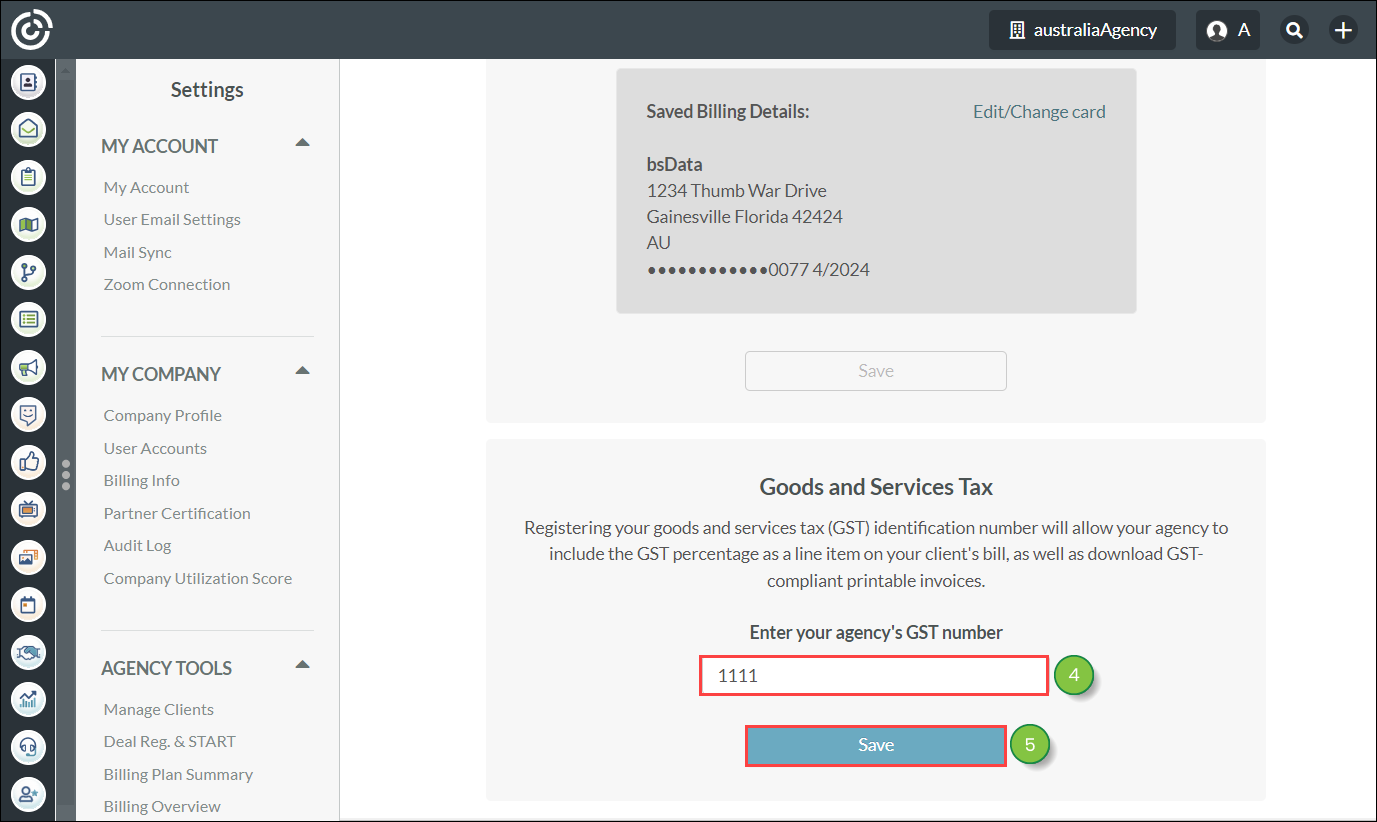The width and height of the screenshot is (1377, 822).
Task: Click the settings sidebar scroll up arrow
Action: click(x=65, y=70)
